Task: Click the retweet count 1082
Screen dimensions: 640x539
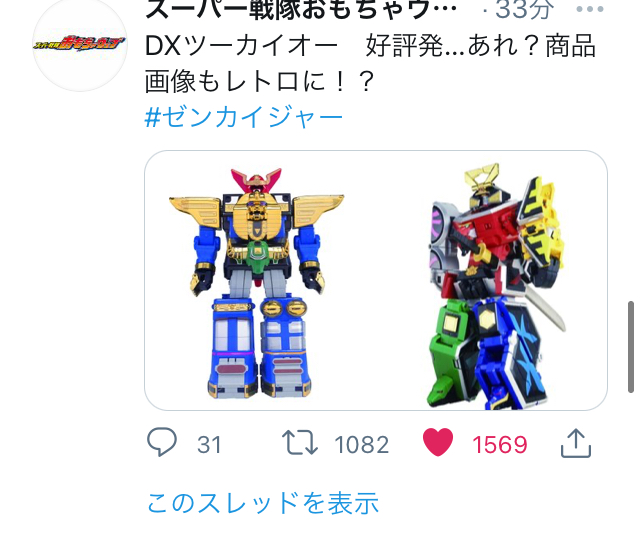Action: pos(362,444)
